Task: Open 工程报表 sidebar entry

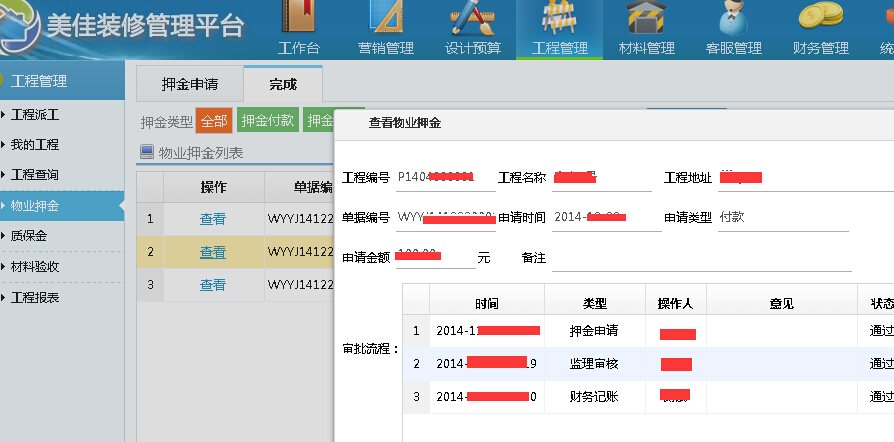Action: coord(35,298)
